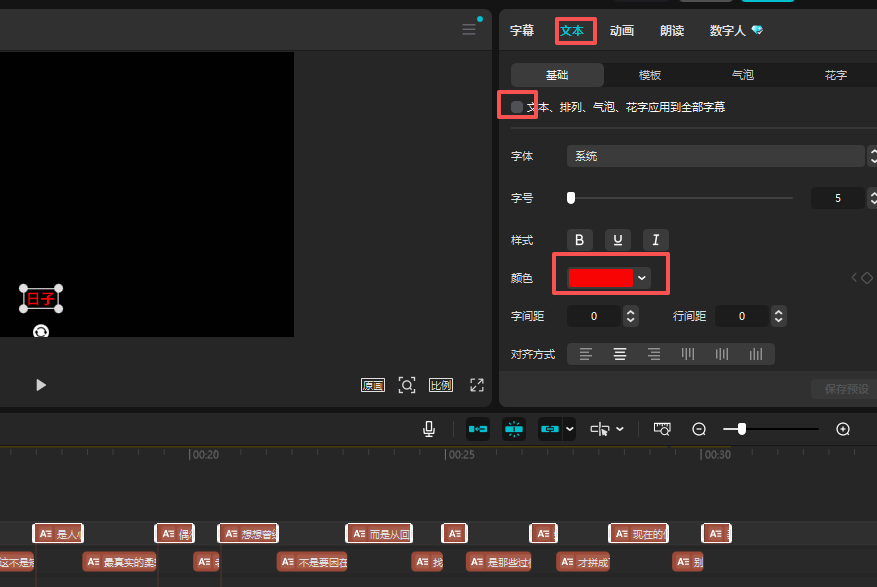Screen dimensions: 877x587
Task: Center-align the text horizontally
Action: coord(620,354)
